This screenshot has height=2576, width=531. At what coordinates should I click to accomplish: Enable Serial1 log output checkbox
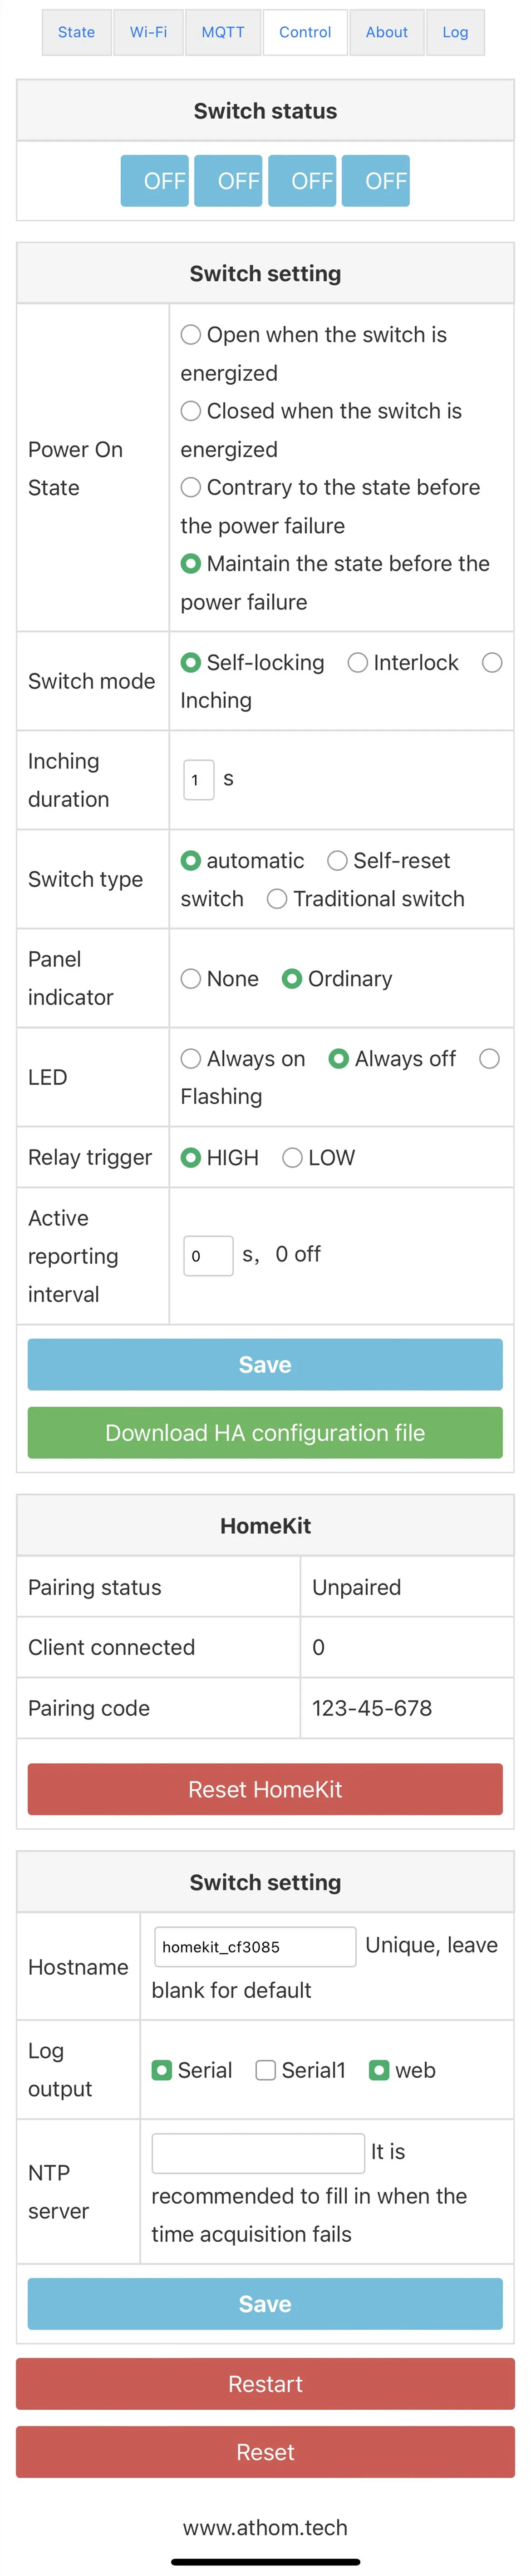tap(266, 2070)
